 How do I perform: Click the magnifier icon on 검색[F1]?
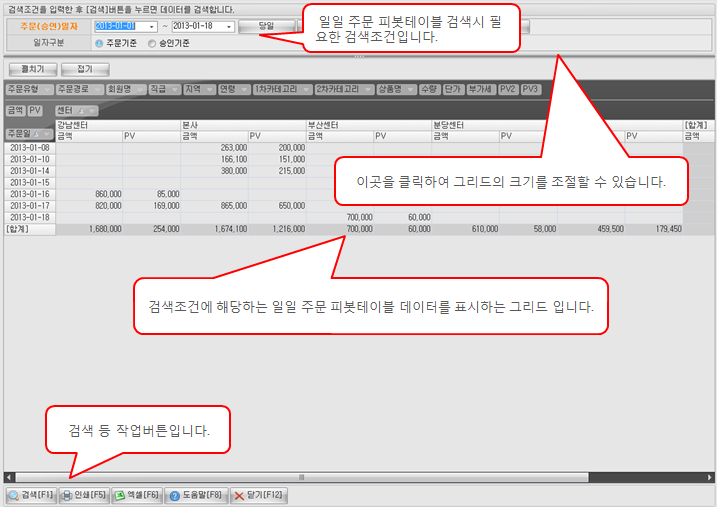pyautogui.click(x=14, y=496)
